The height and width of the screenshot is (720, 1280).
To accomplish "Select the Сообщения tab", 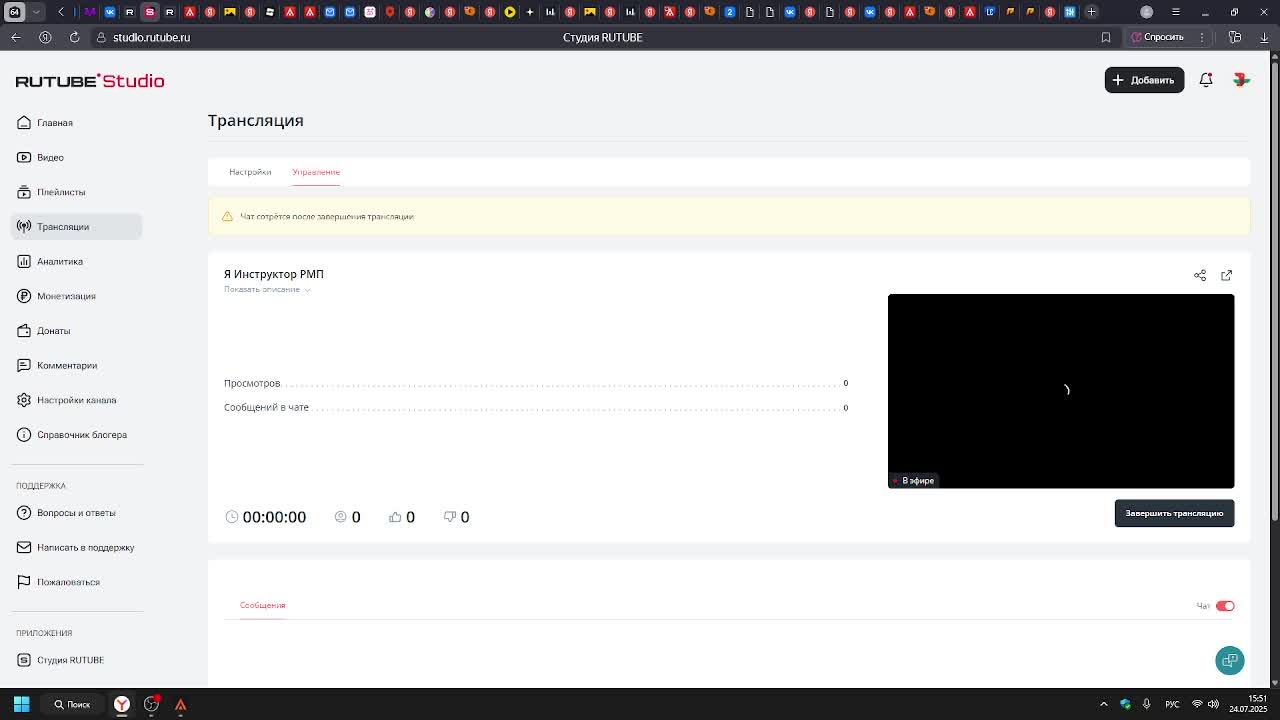I will [262, 605].
